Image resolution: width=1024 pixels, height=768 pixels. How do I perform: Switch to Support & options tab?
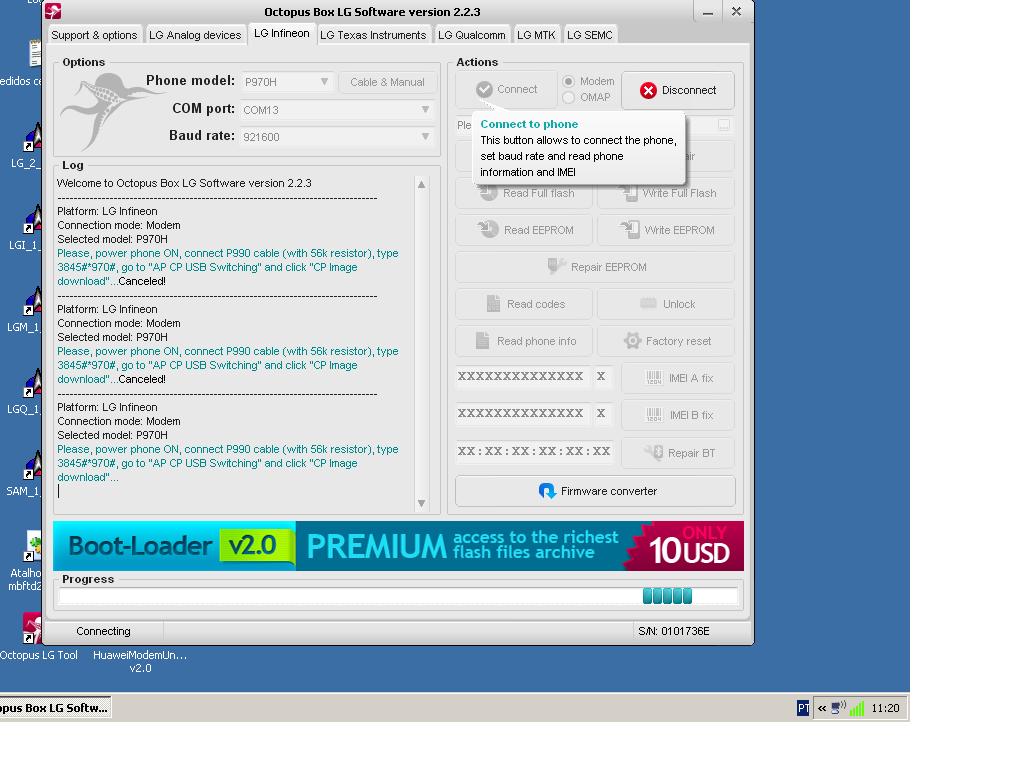coord(94,35)
